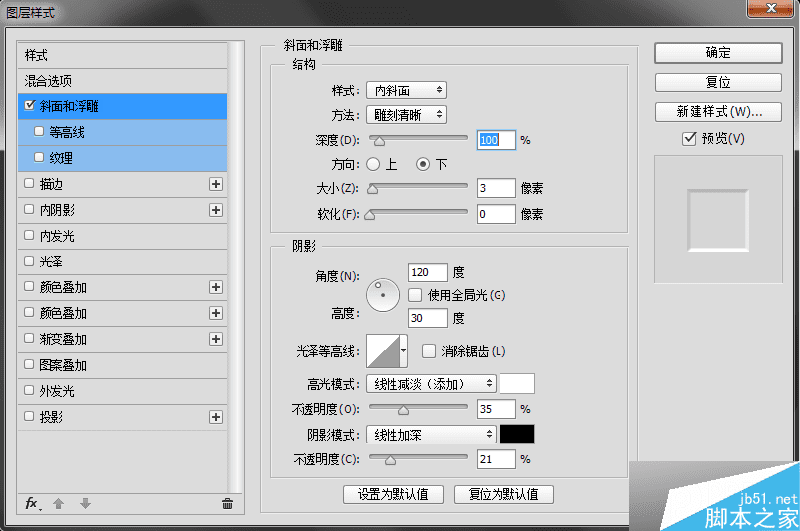Click shadow 不透明度(C) slider handle
800x531 pixels.
(x=390, y=460)
